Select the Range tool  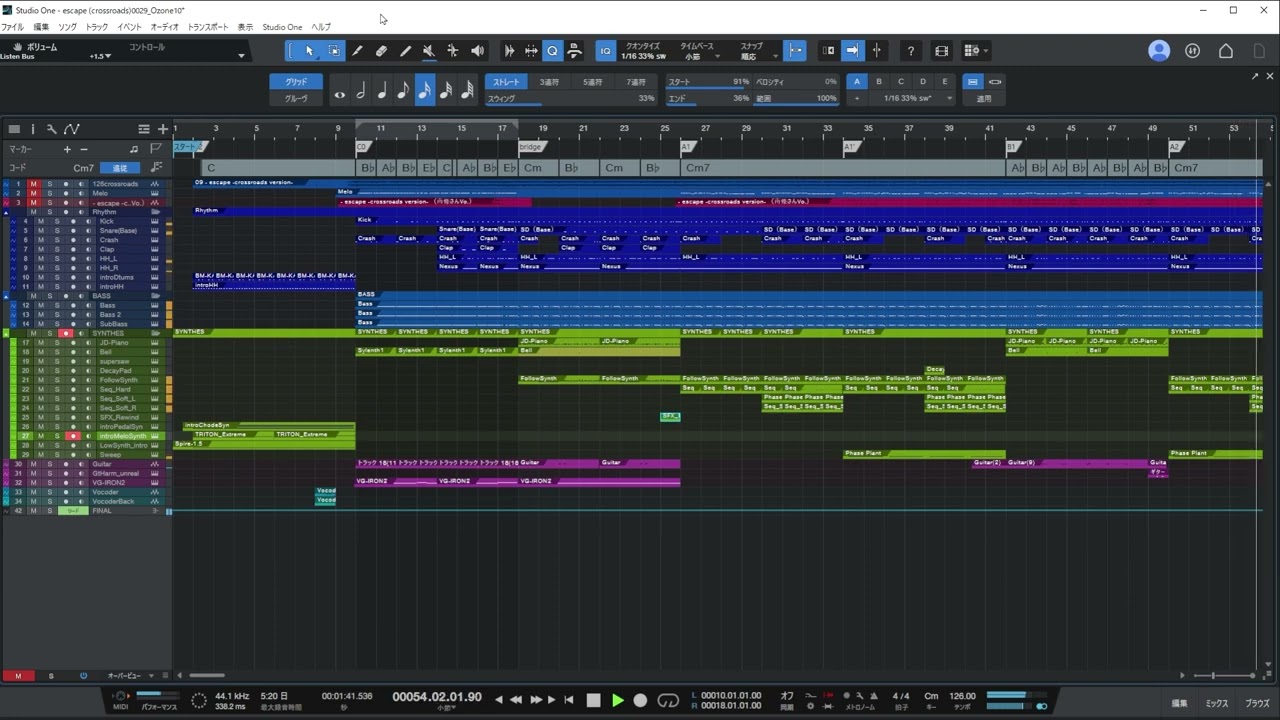334,51
